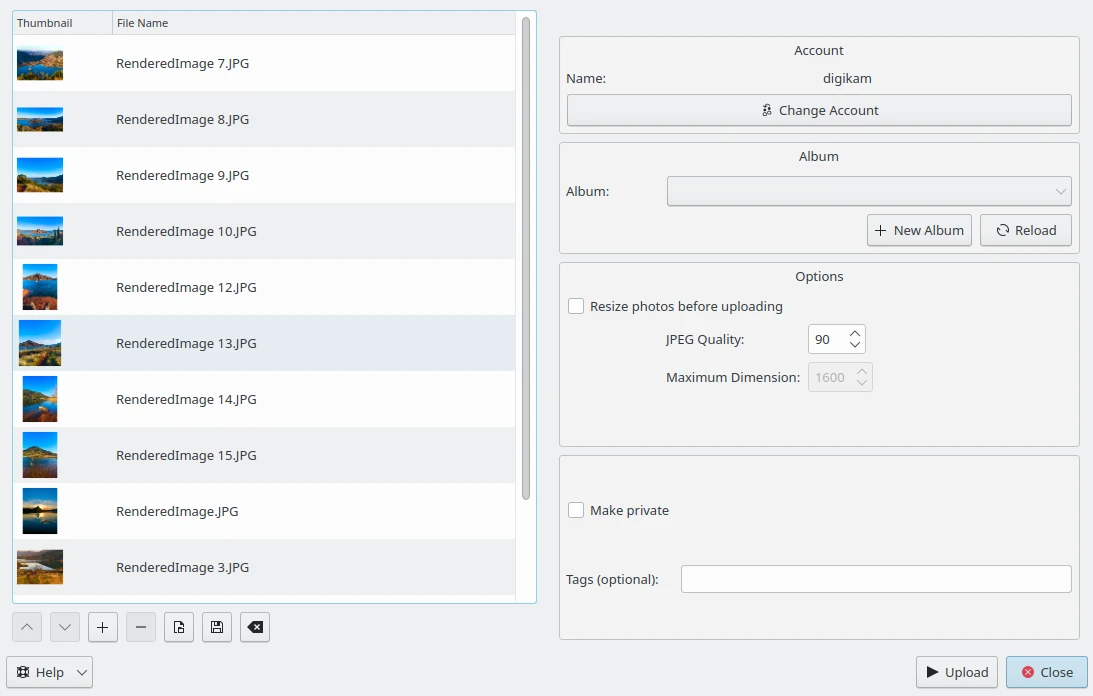Click the Thumbnail column header
Image resolution: width=1093 pixels, height=696 pixels.
[x=62, y=23]
